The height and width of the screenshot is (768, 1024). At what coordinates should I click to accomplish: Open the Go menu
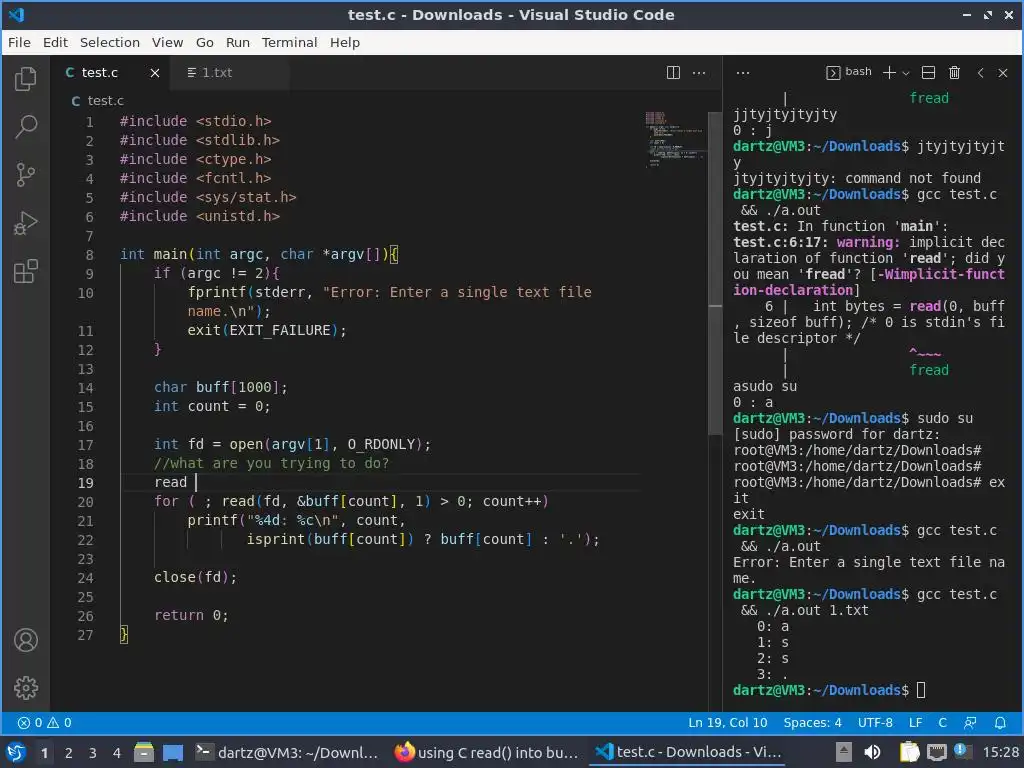tap(204, 42)
